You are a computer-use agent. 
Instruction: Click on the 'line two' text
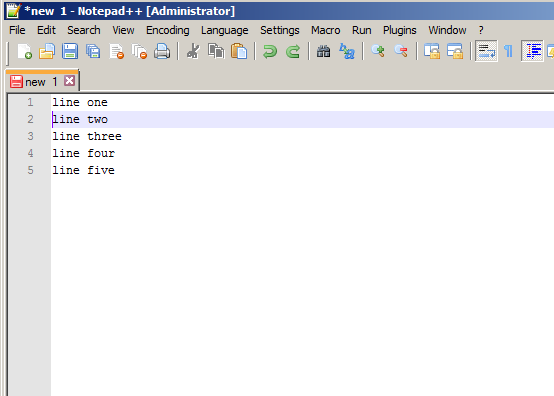click(80, 119)
